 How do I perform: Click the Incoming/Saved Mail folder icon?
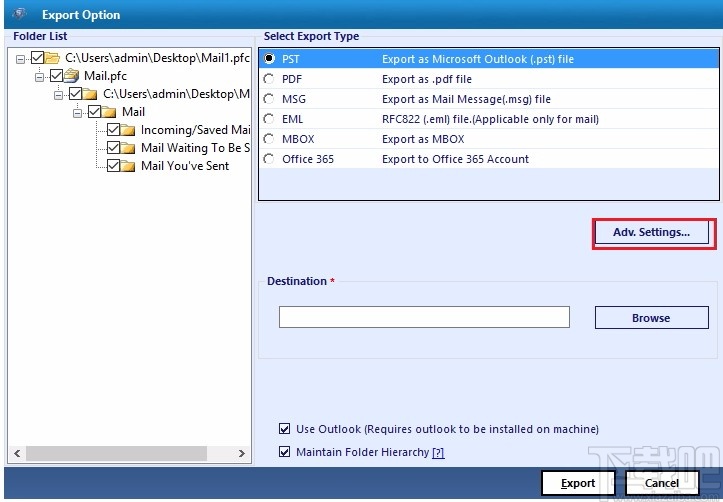[128, 130]
